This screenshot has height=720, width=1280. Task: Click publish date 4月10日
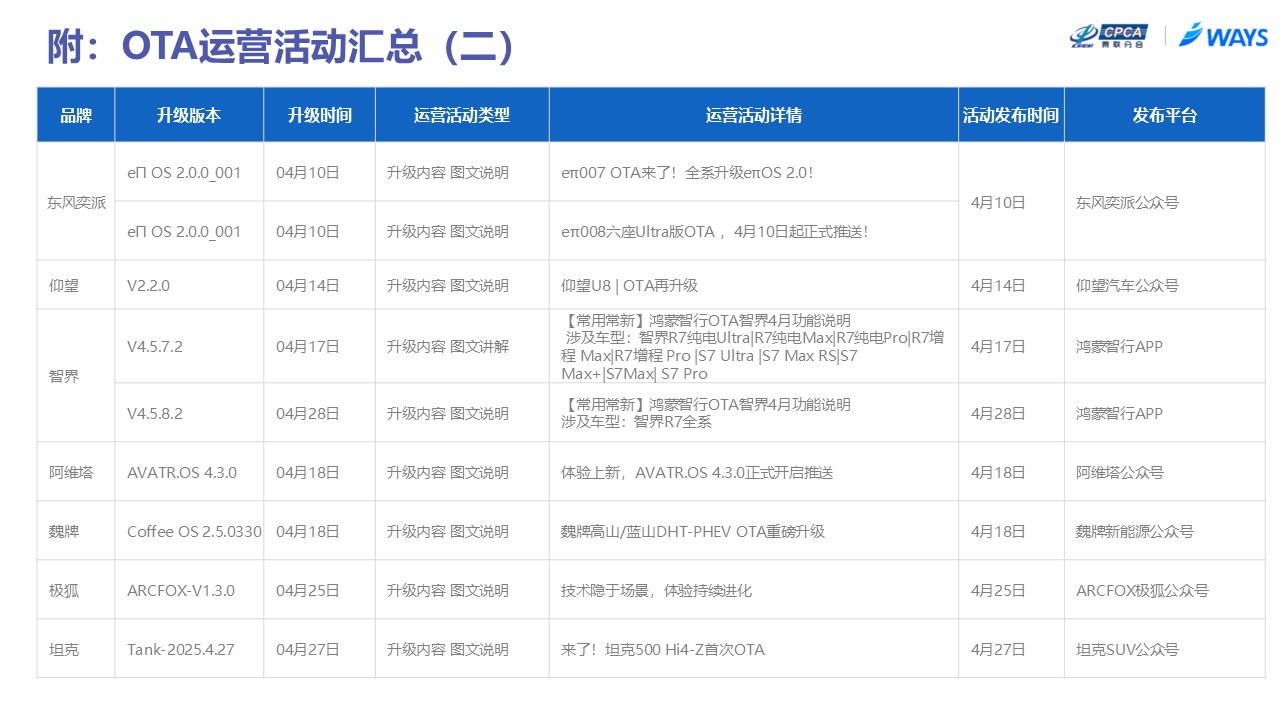tap(998, 202)
